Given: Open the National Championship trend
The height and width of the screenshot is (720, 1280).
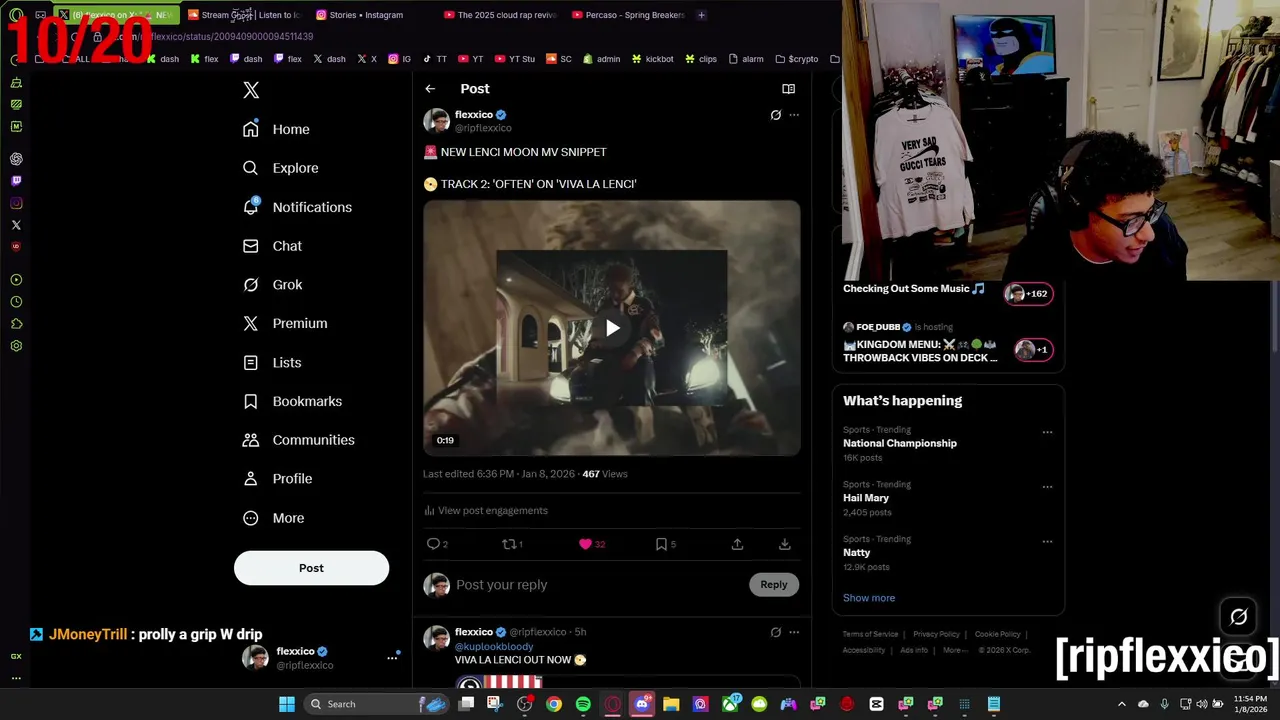Looking at the screenshot, I should click(899, 443).
